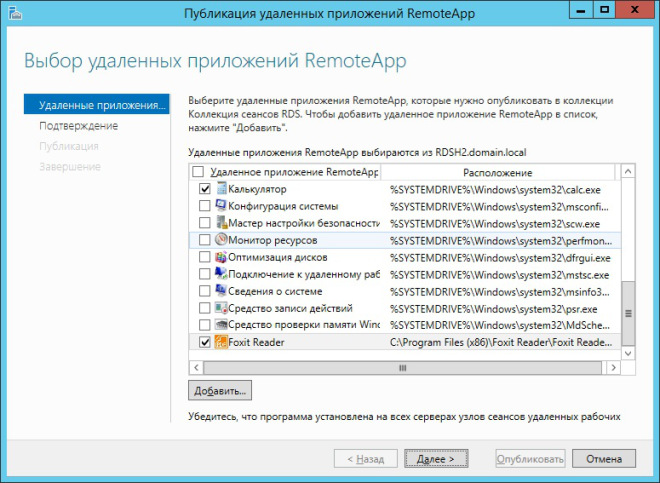660x483 pixels.
Task: Select the Удаленные приложения wizard step
Action: tap(98, 105)
